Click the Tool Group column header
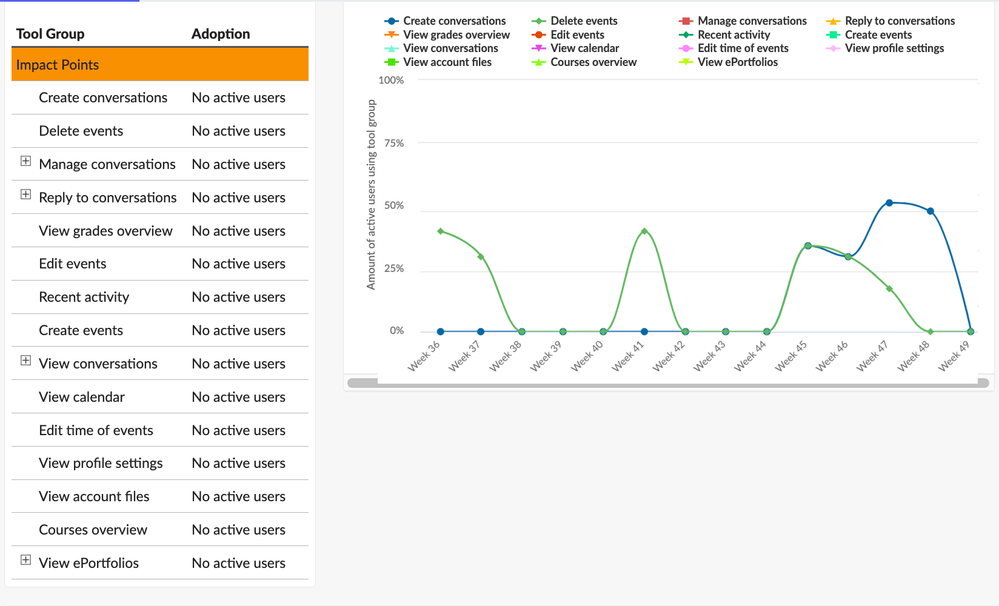Image resolution: width=999 pixels, height=606 pixels. (50, 34)
